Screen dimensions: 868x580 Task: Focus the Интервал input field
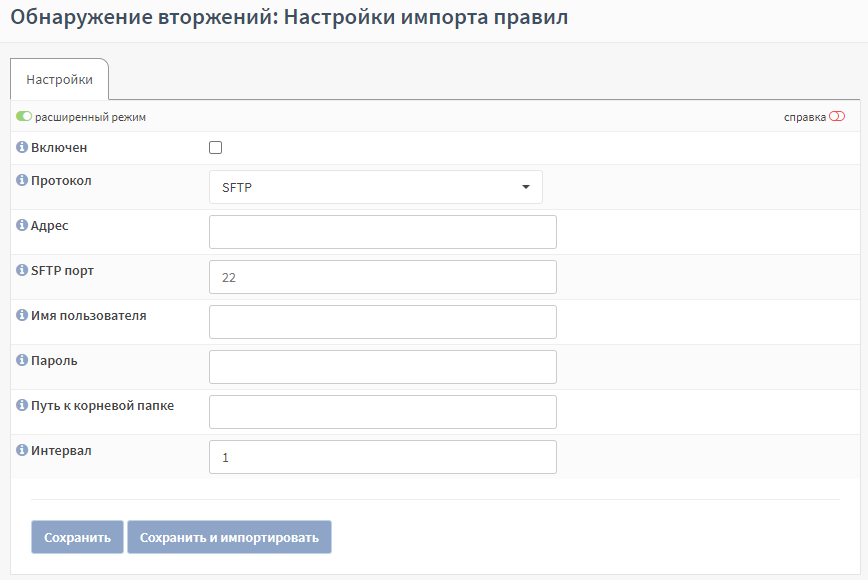point(383,457)
